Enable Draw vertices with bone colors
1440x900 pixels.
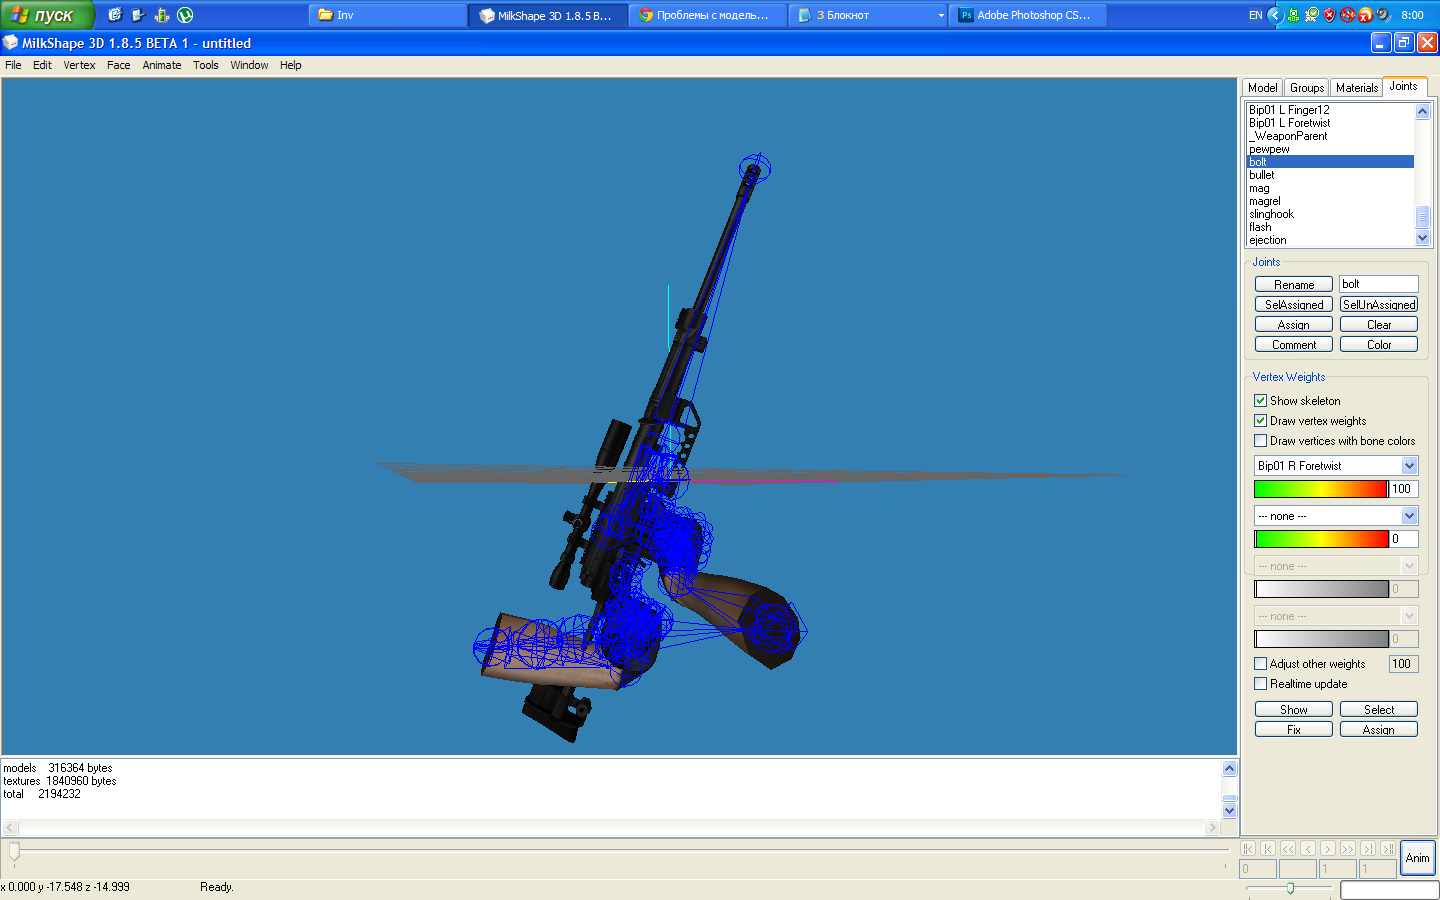click(1261, 441)
